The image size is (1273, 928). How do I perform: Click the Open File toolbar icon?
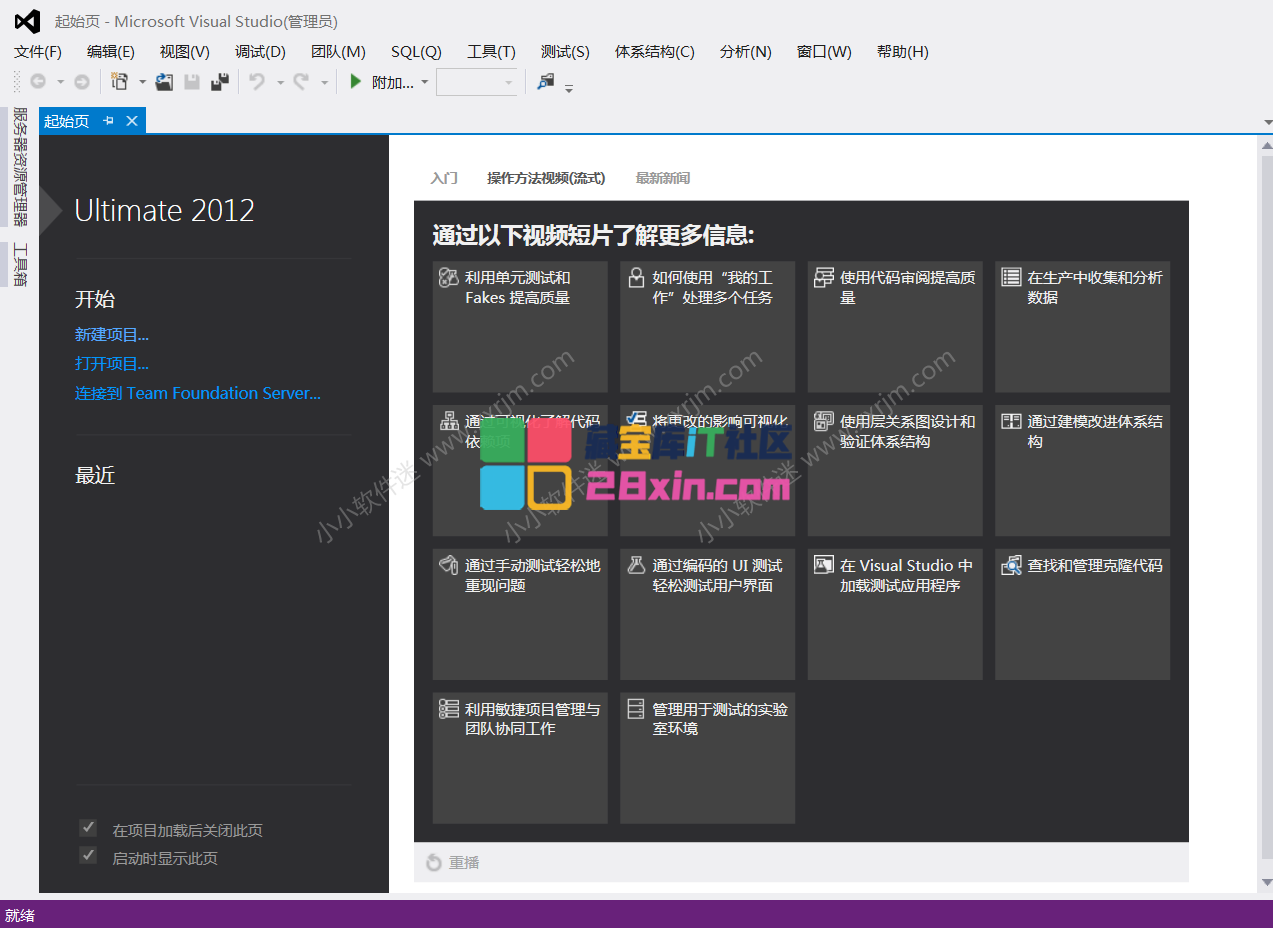tap(164, 82)
